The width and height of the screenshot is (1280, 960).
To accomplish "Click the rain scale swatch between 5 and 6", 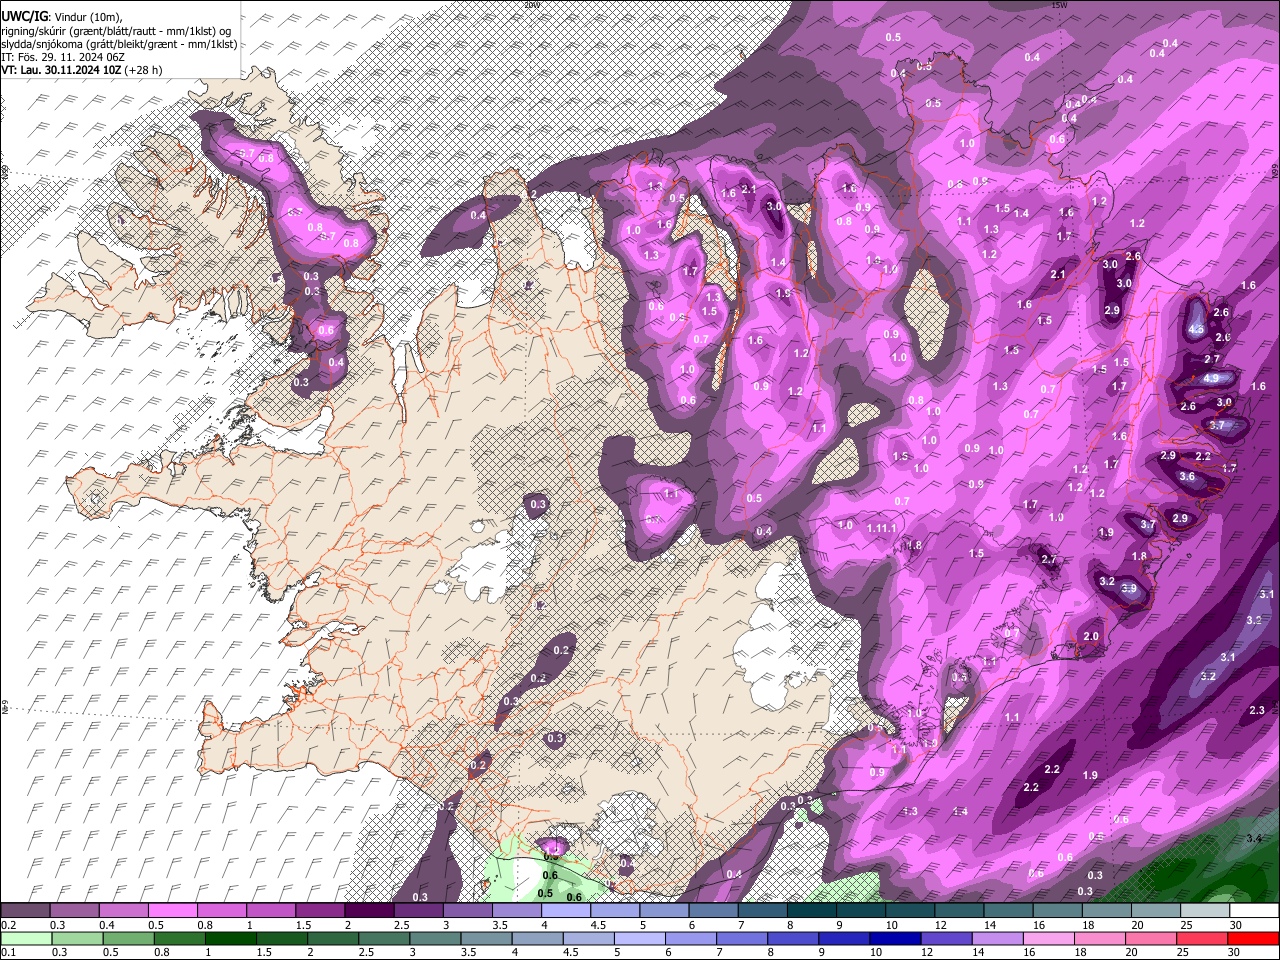I will [x=639, y=938].
